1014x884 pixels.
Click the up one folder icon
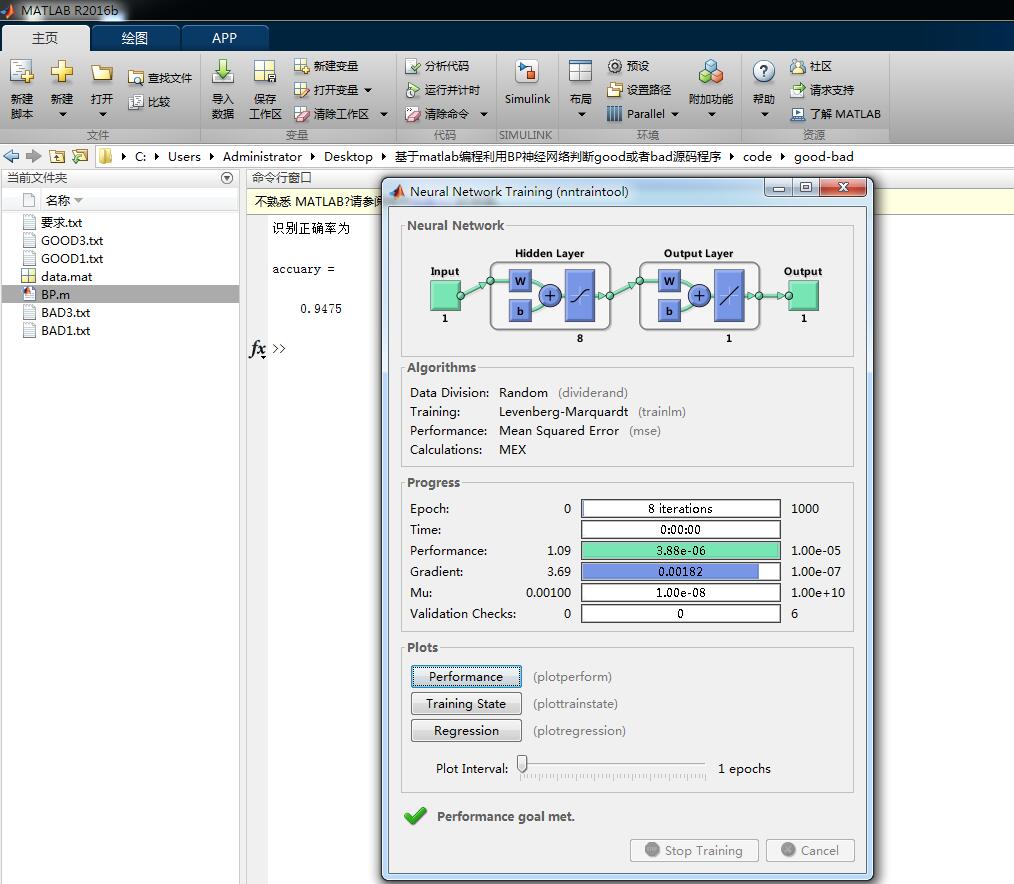click(x=57, y=156)
